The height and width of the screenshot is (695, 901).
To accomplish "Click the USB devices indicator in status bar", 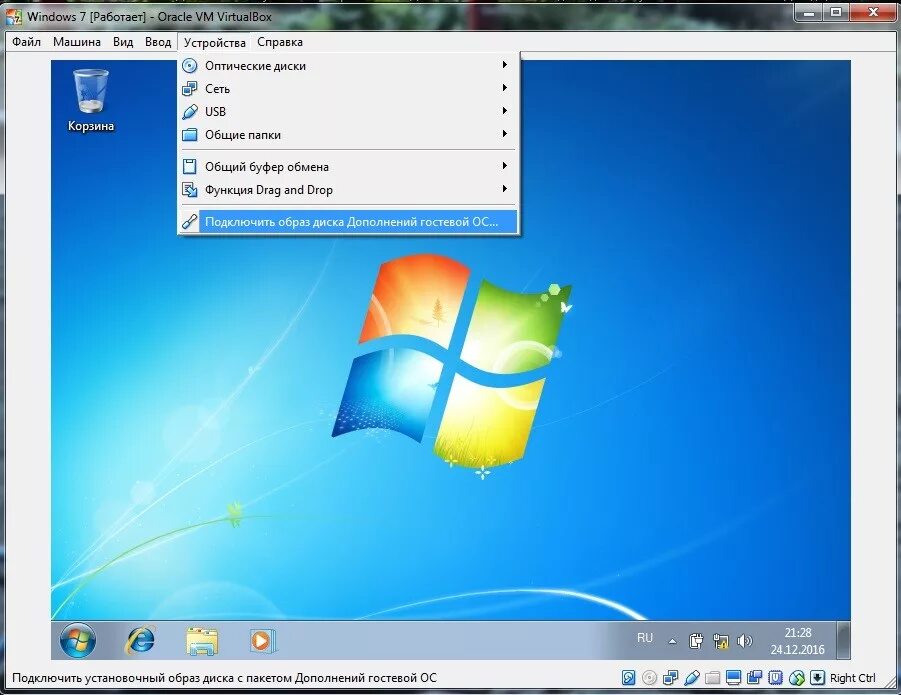I will (x=692, y=678).
